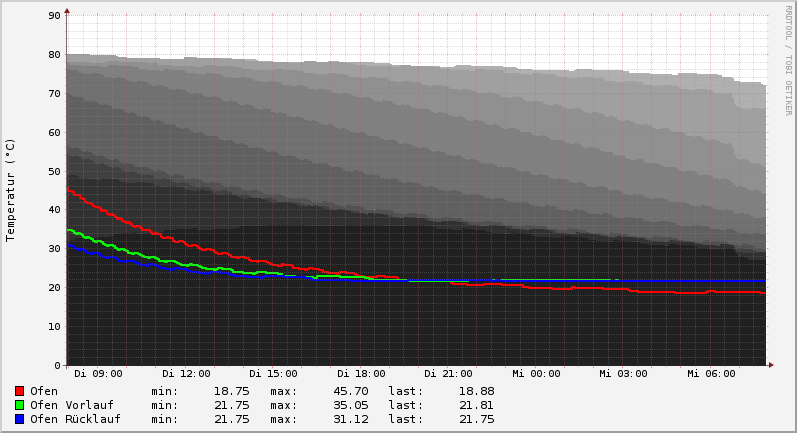
Task: Click the RRDTOOL / TOBI OETIKER watermark
Action: [788, 60]
